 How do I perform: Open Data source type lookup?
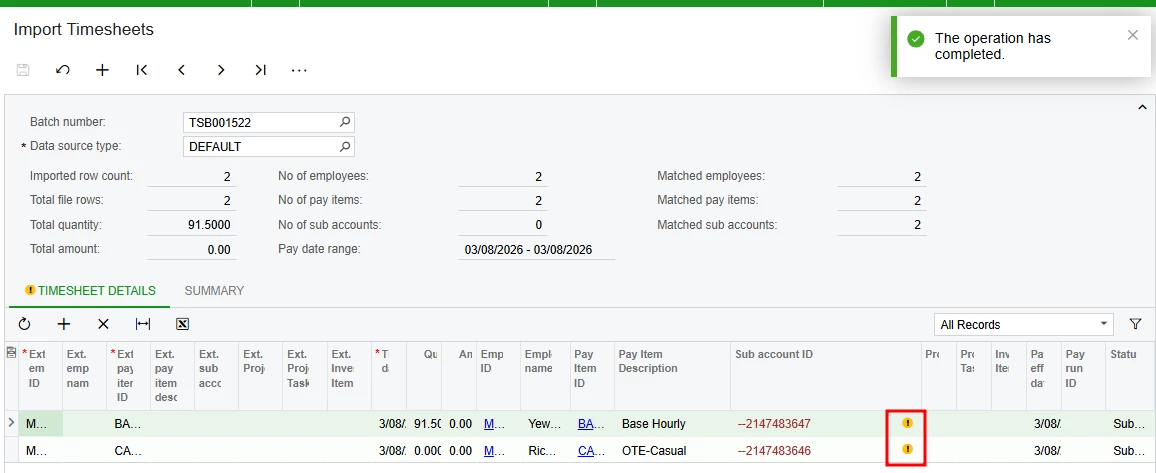[x=344, y=147]
